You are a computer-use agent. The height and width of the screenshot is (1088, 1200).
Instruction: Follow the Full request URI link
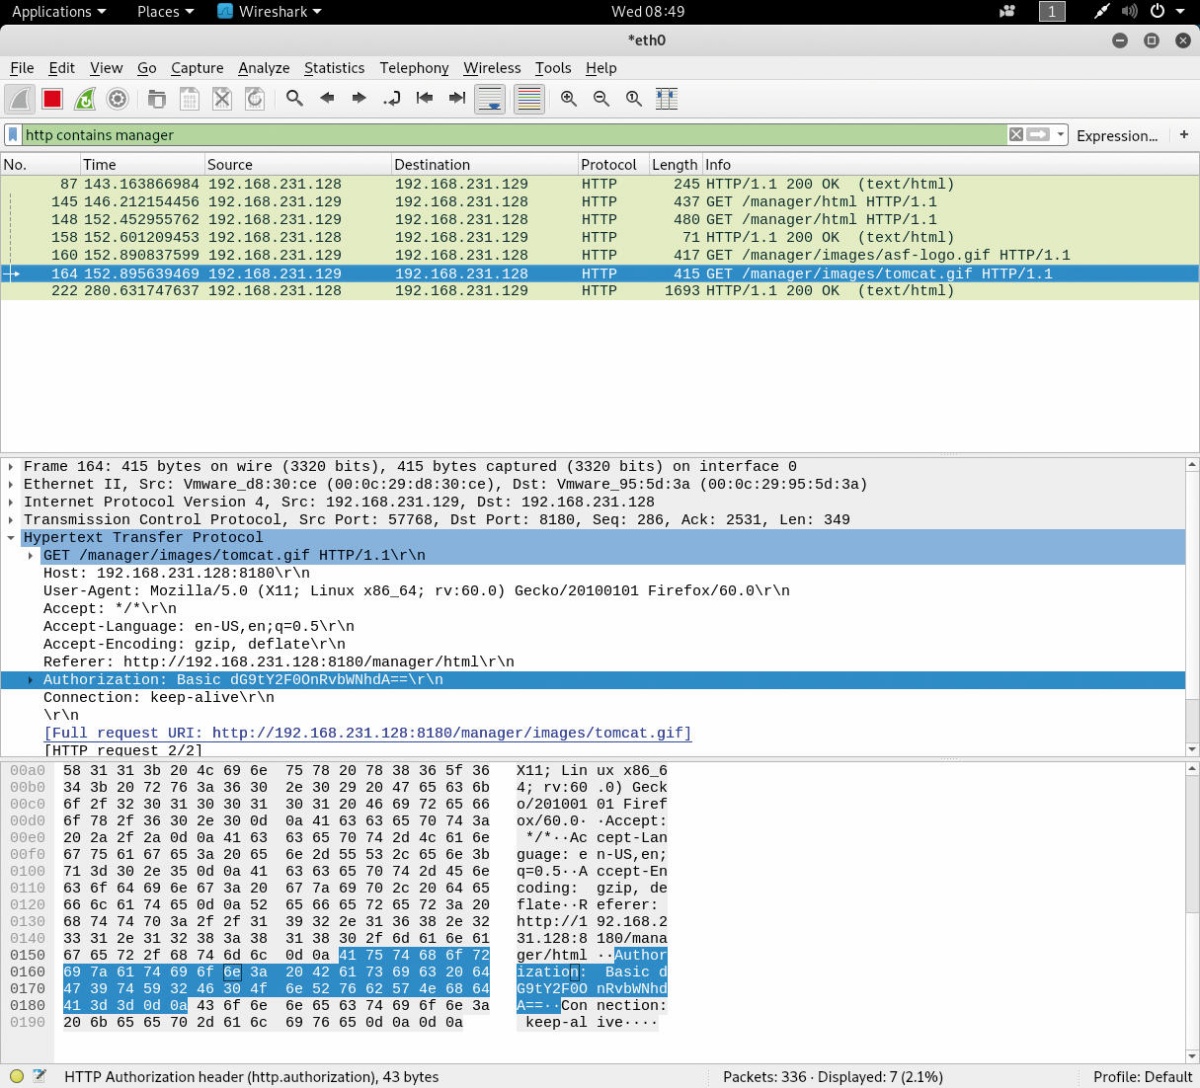[368, 733]
